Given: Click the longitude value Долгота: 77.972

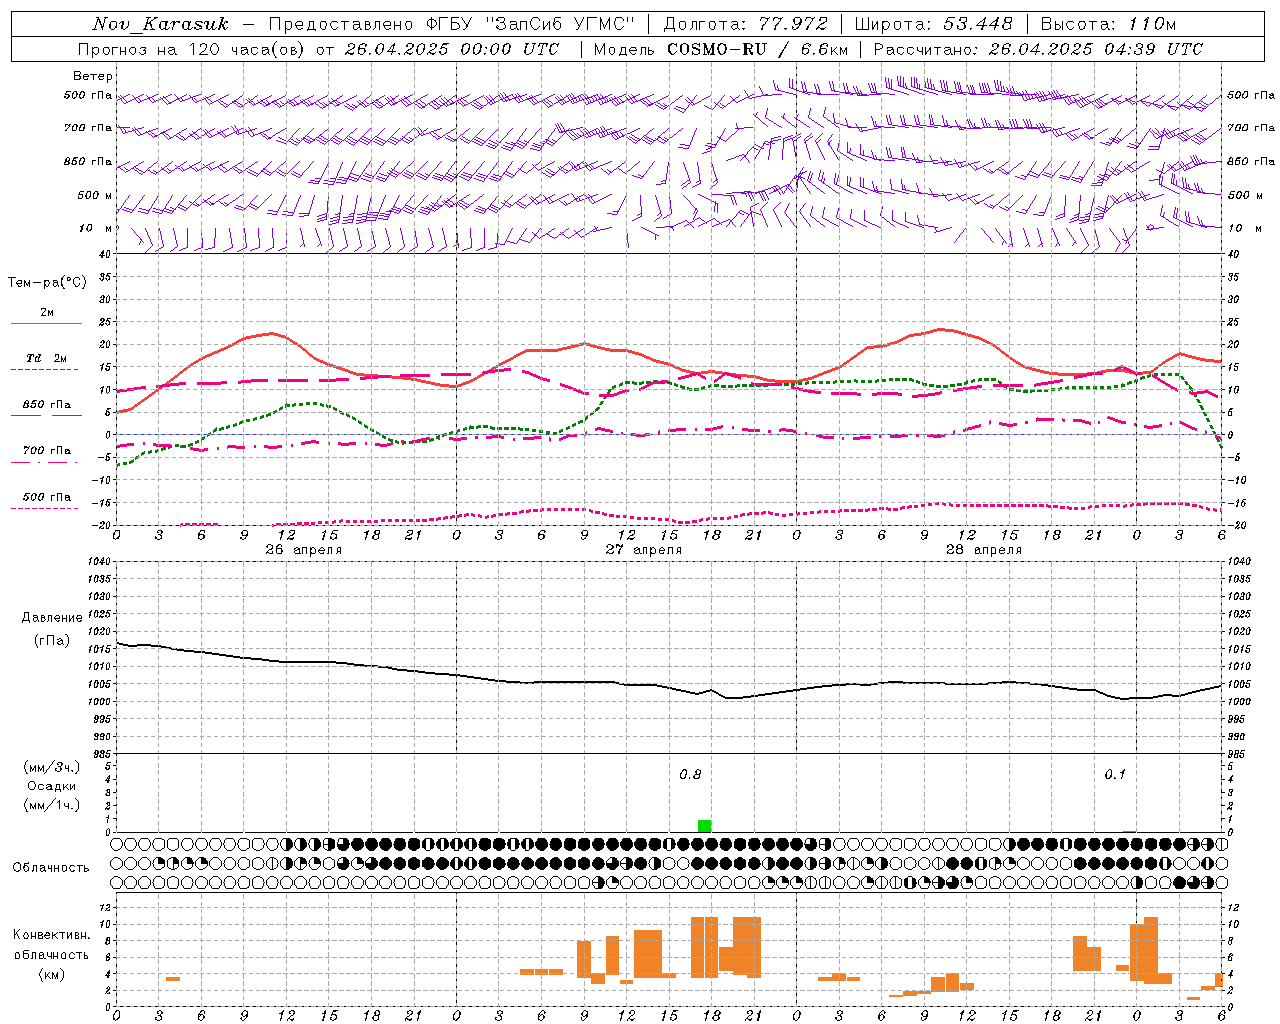Looking at the screenshot, I should point(746,24).
